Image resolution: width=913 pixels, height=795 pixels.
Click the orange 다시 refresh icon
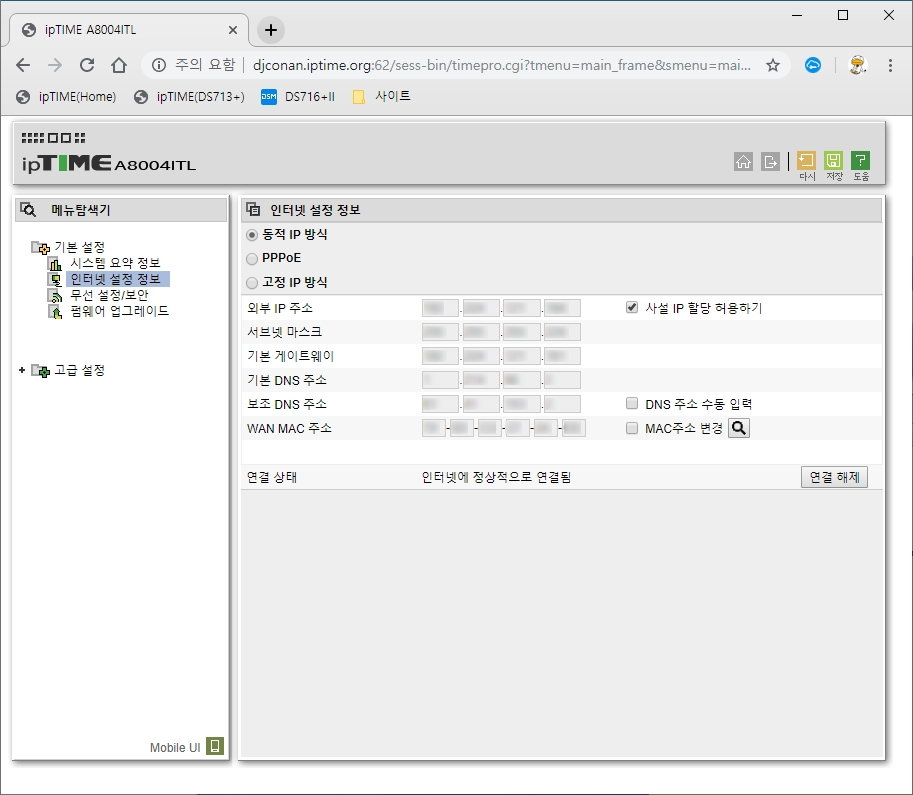(806, 161)
